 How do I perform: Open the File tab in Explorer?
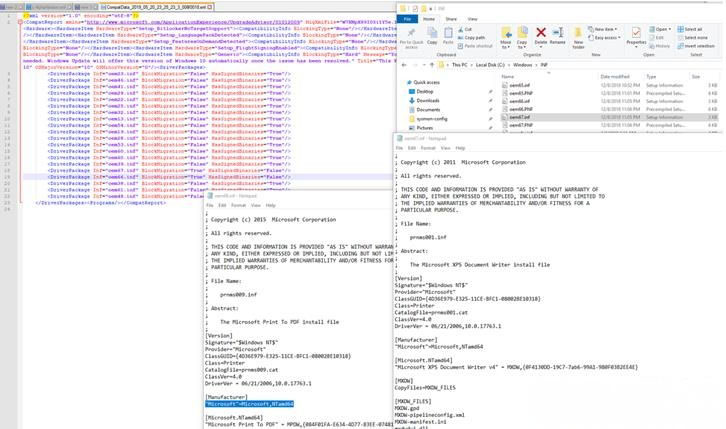click(x=407, y=19)
